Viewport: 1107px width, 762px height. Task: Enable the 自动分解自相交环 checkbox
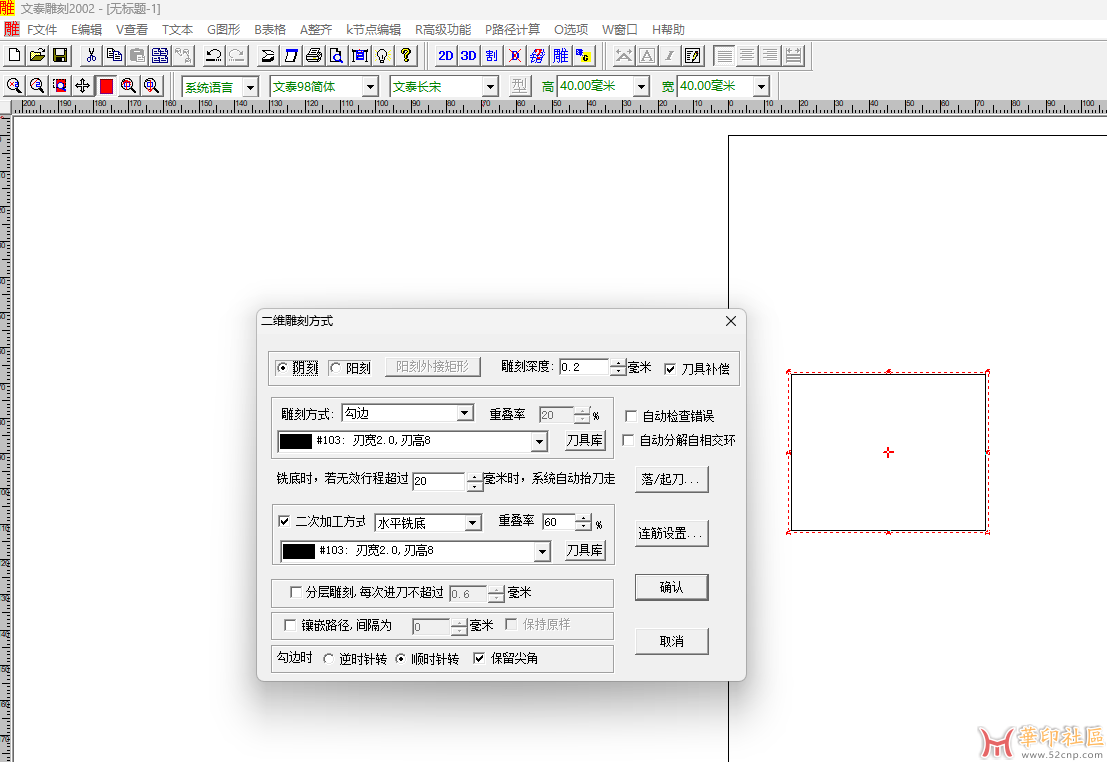pos(628,440)
